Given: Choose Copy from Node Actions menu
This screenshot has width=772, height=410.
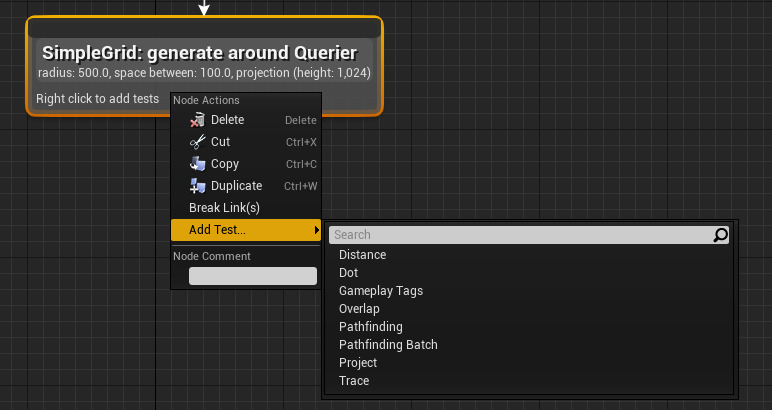Looking at the screenshot, I should (246, 164).
